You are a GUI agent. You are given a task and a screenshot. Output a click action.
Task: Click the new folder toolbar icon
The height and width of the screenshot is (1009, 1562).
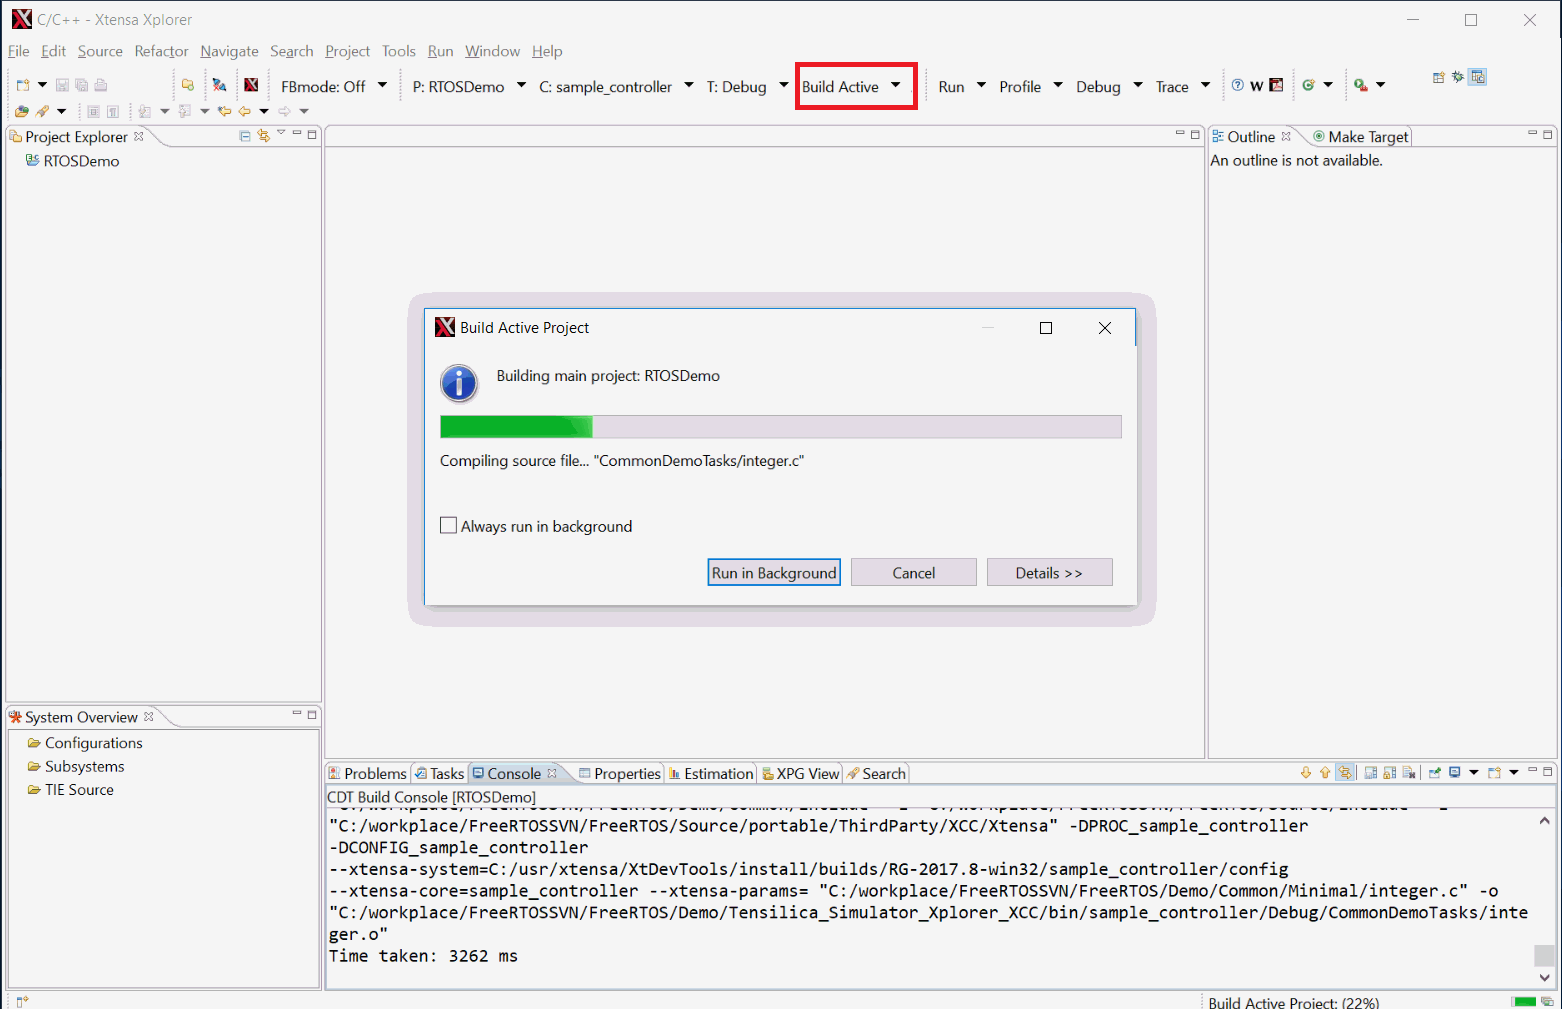(187, 85)
